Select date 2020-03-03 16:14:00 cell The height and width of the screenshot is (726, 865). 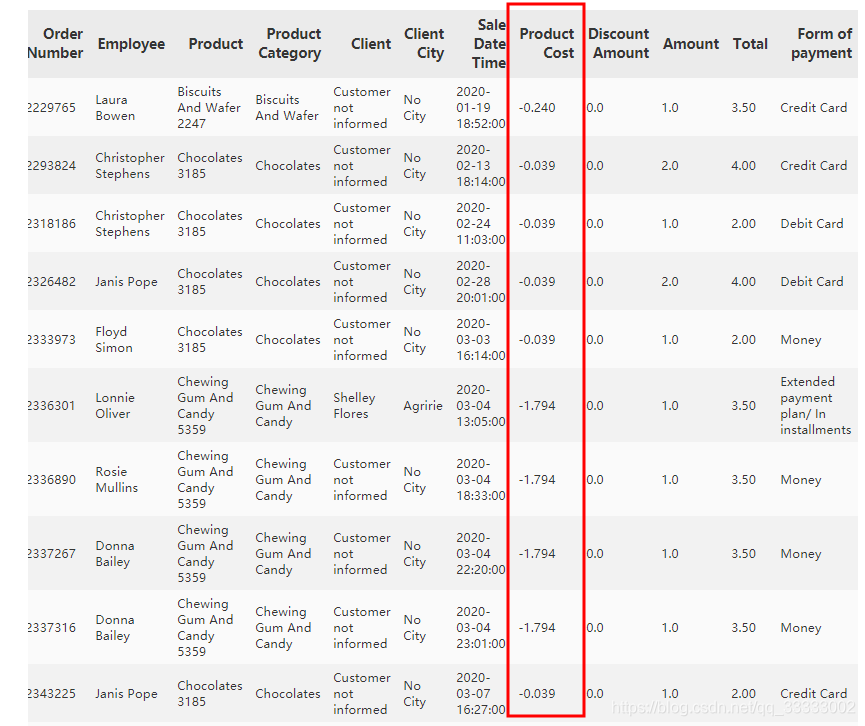pyautogui.click(x=480, y=339)
